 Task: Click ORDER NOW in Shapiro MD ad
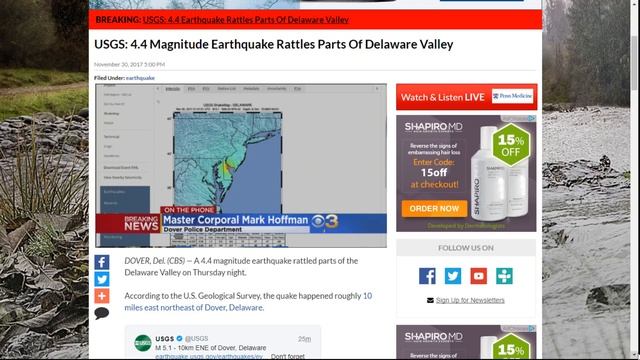point(434,209)
